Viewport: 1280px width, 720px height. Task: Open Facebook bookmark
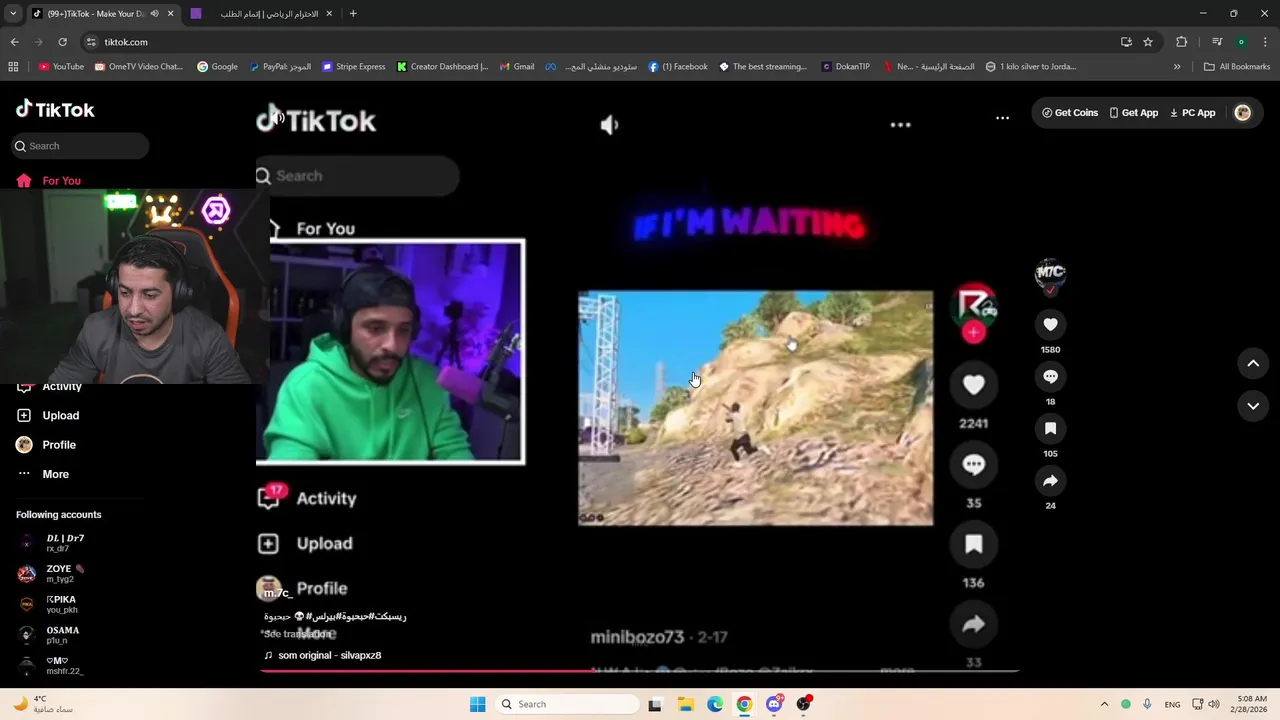[678, 67]
